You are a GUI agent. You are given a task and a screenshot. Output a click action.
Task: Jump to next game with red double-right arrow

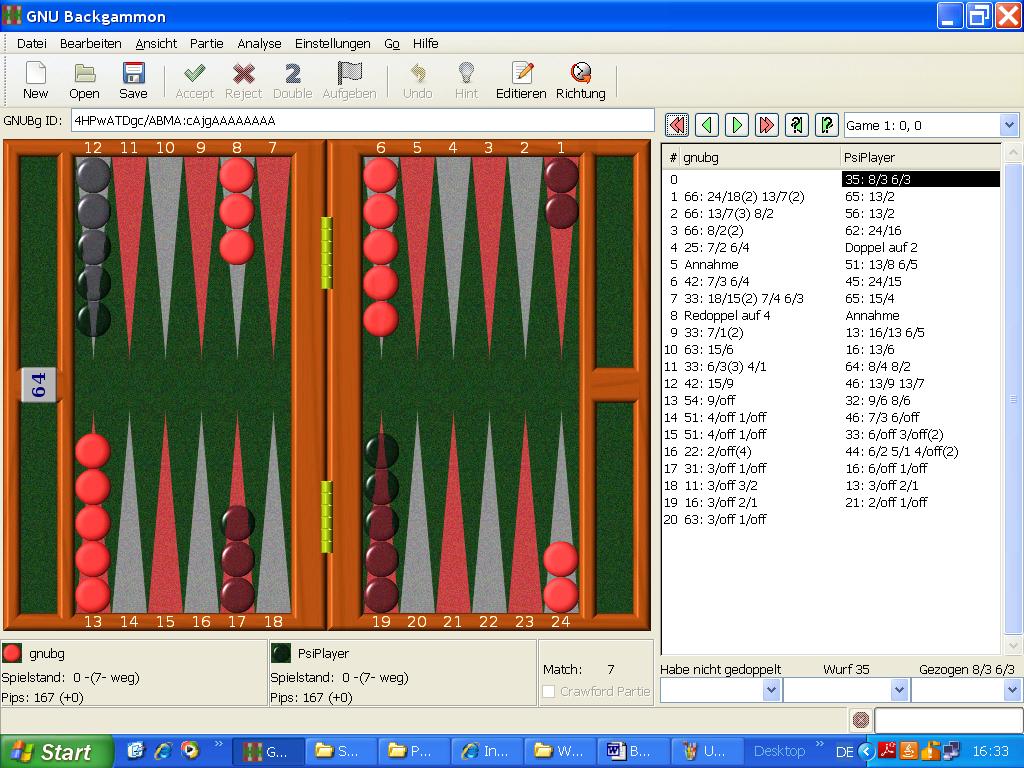pyautogui.click(x=767, y=125)
